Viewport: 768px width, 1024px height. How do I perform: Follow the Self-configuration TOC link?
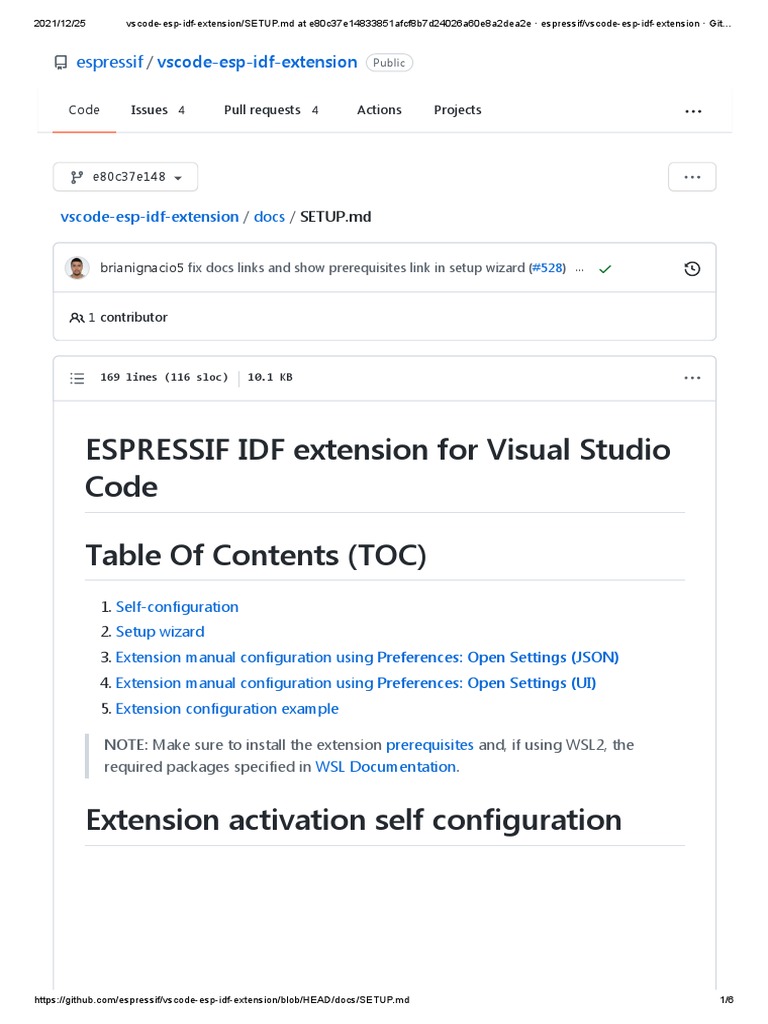177,606
